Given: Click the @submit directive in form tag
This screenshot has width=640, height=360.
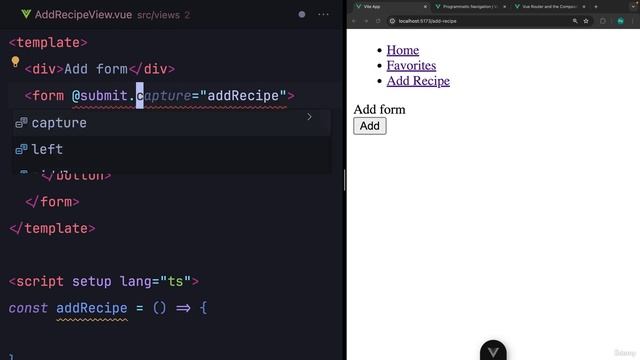Looking at the screenshot, I should (x=100, y=96).
